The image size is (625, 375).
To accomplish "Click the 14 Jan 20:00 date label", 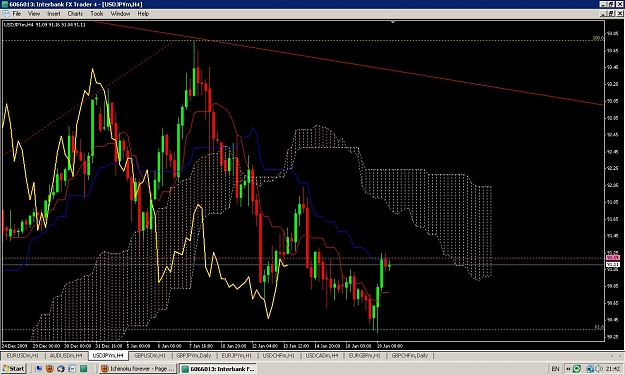I will click(326, 346).
